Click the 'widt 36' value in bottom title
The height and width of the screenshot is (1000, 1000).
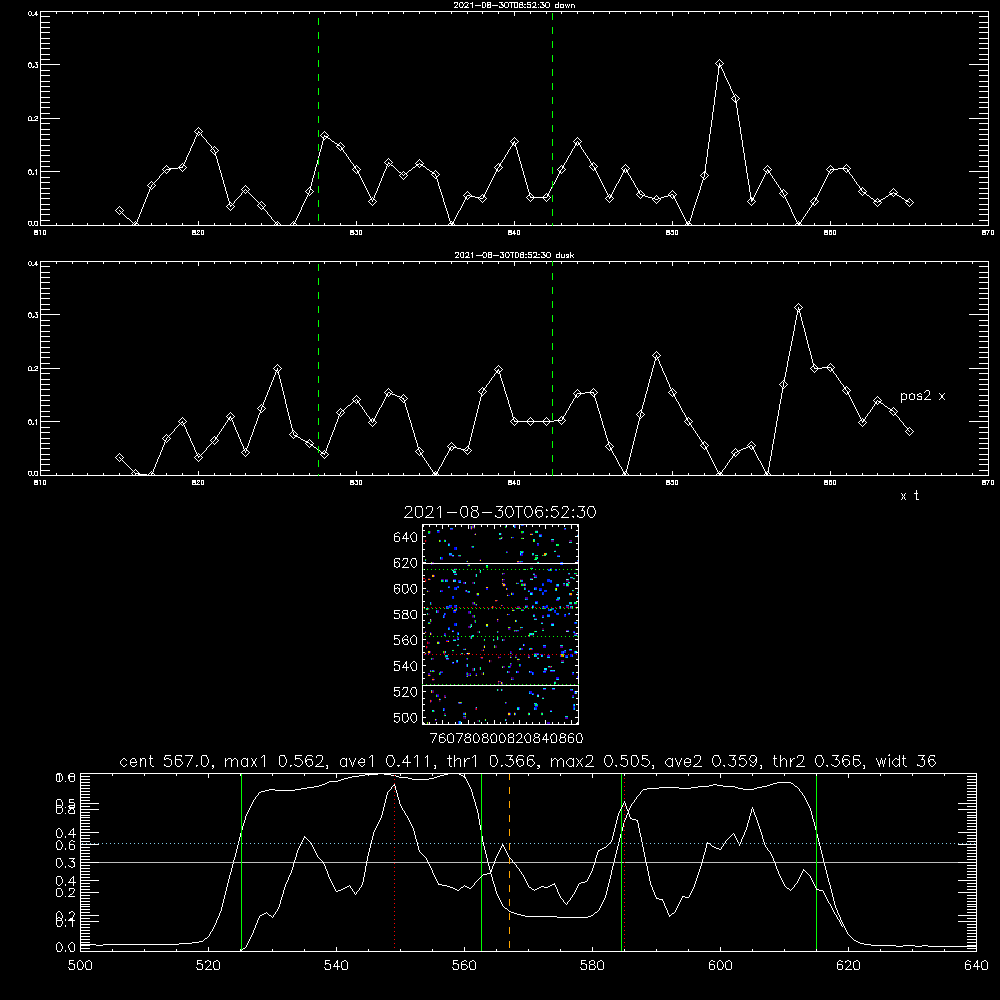(x=906, y=761)
